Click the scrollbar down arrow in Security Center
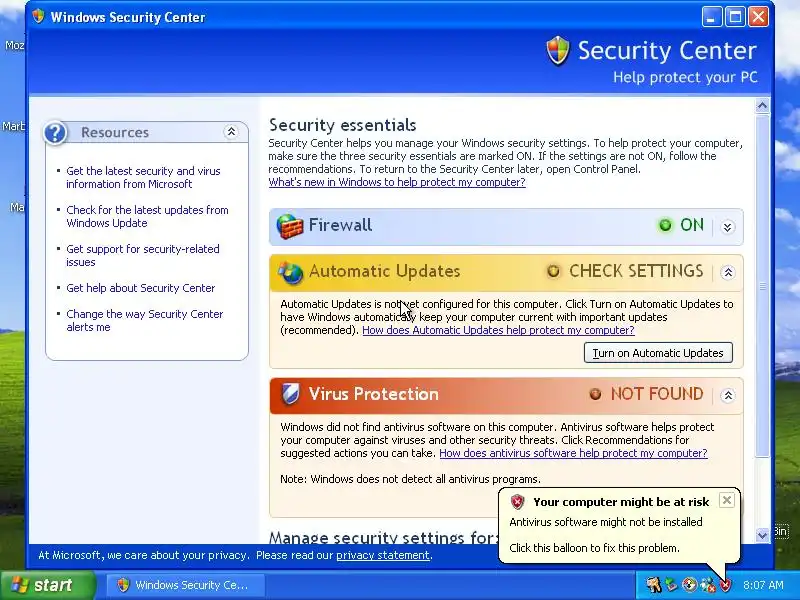 point(762,535)
